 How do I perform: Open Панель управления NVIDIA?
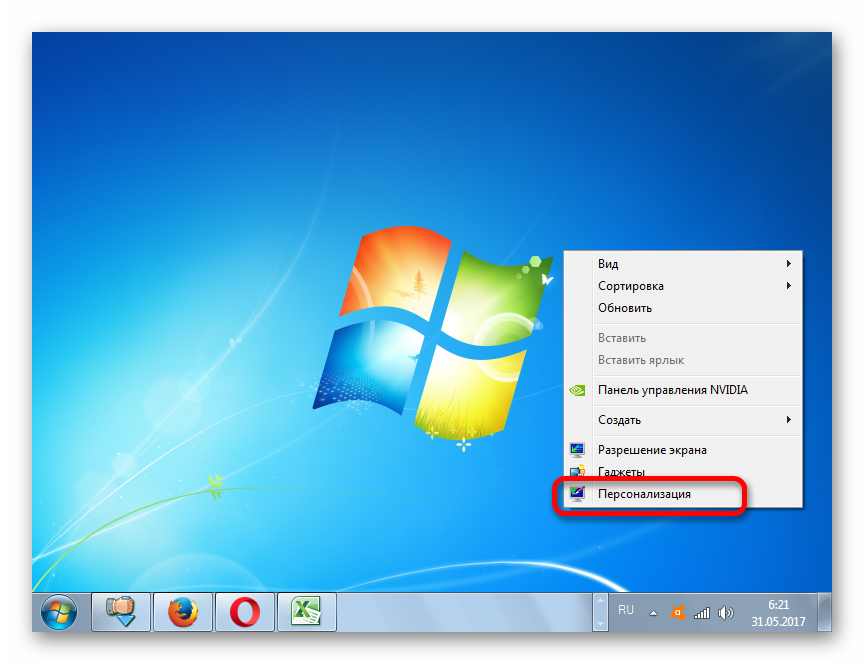pos(672,390)
